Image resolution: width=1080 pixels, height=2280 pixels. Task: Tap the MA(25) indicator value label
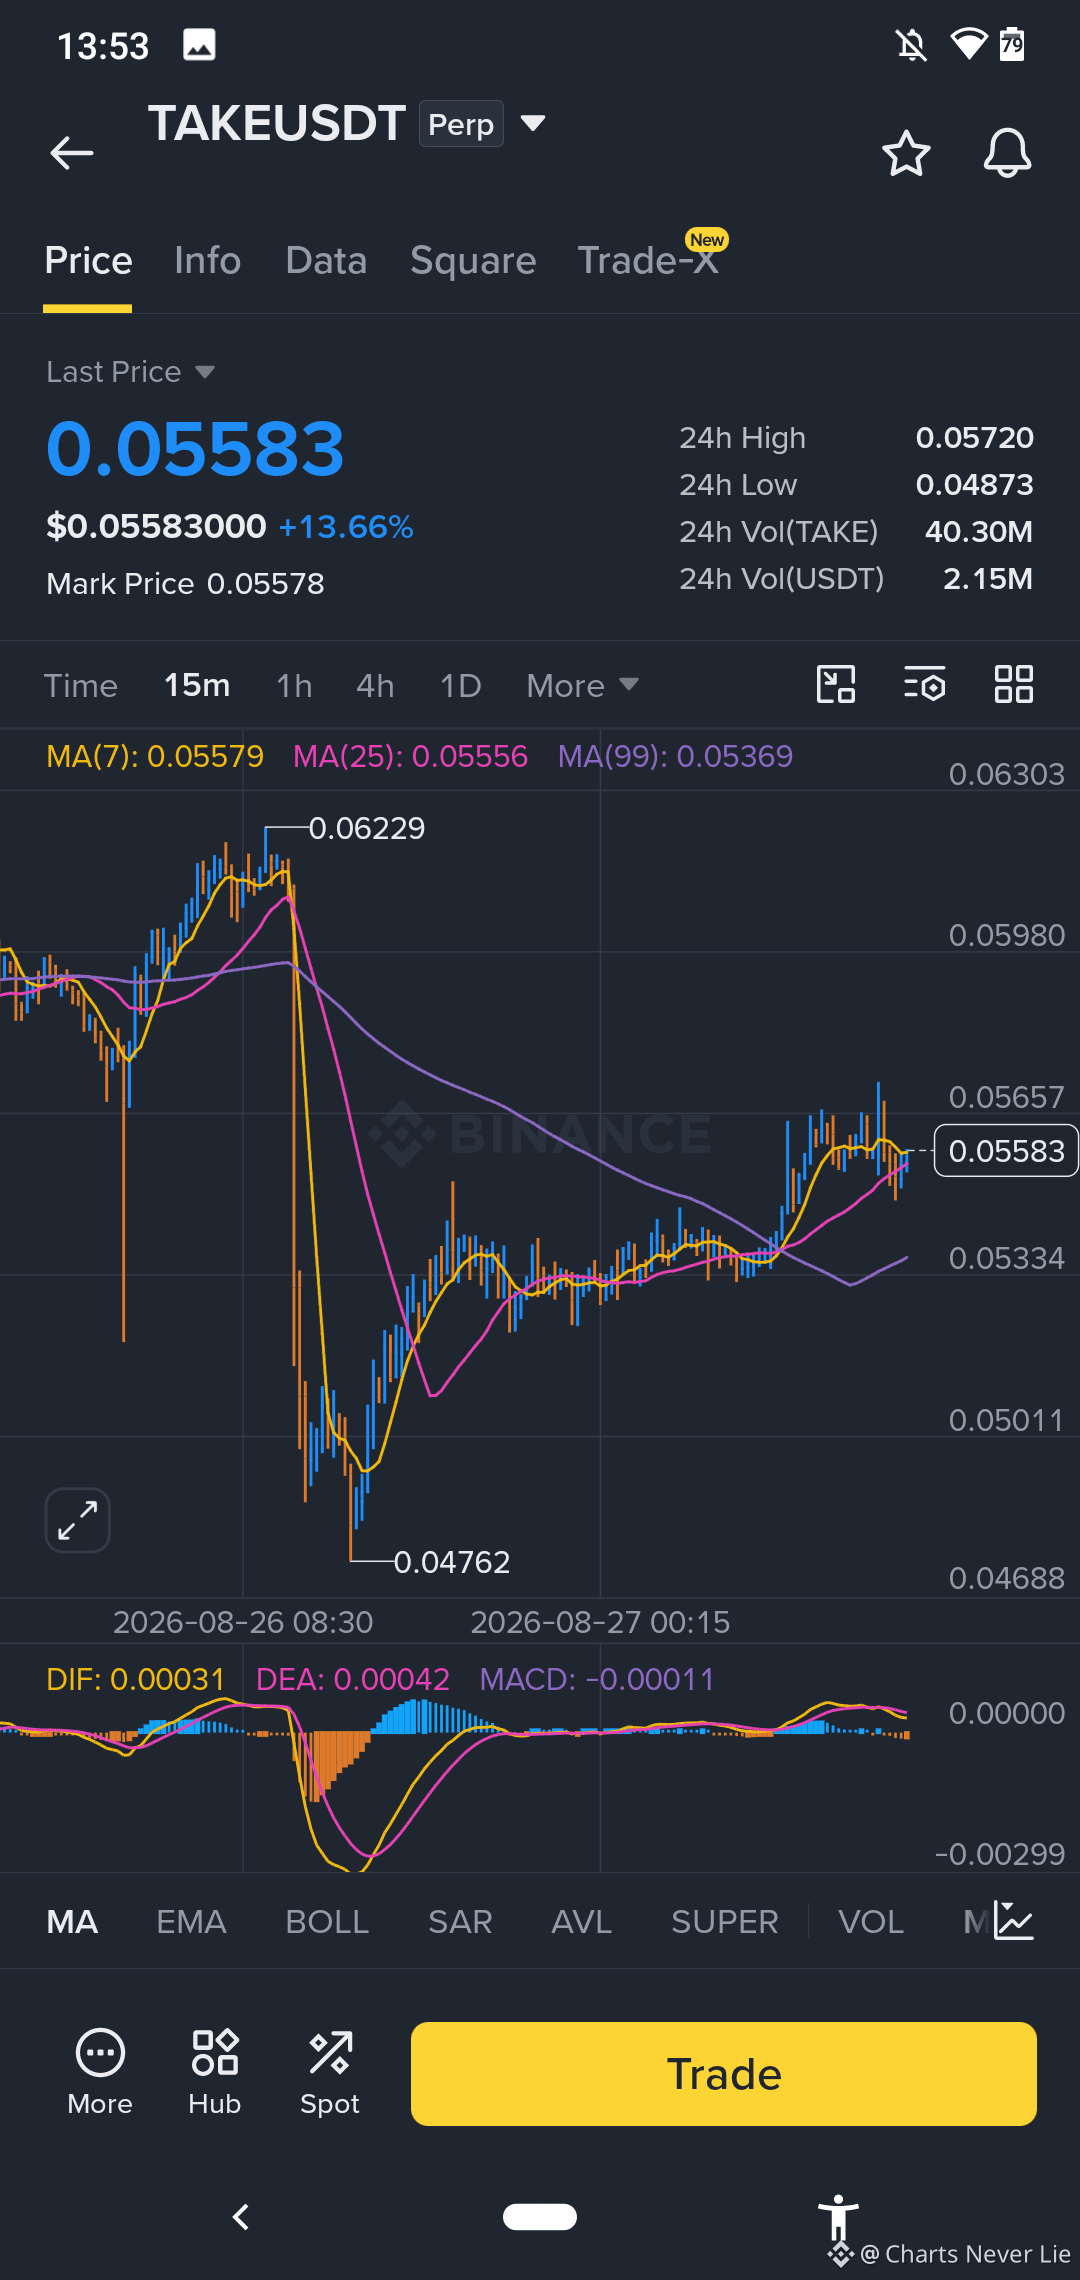(410, 756)
